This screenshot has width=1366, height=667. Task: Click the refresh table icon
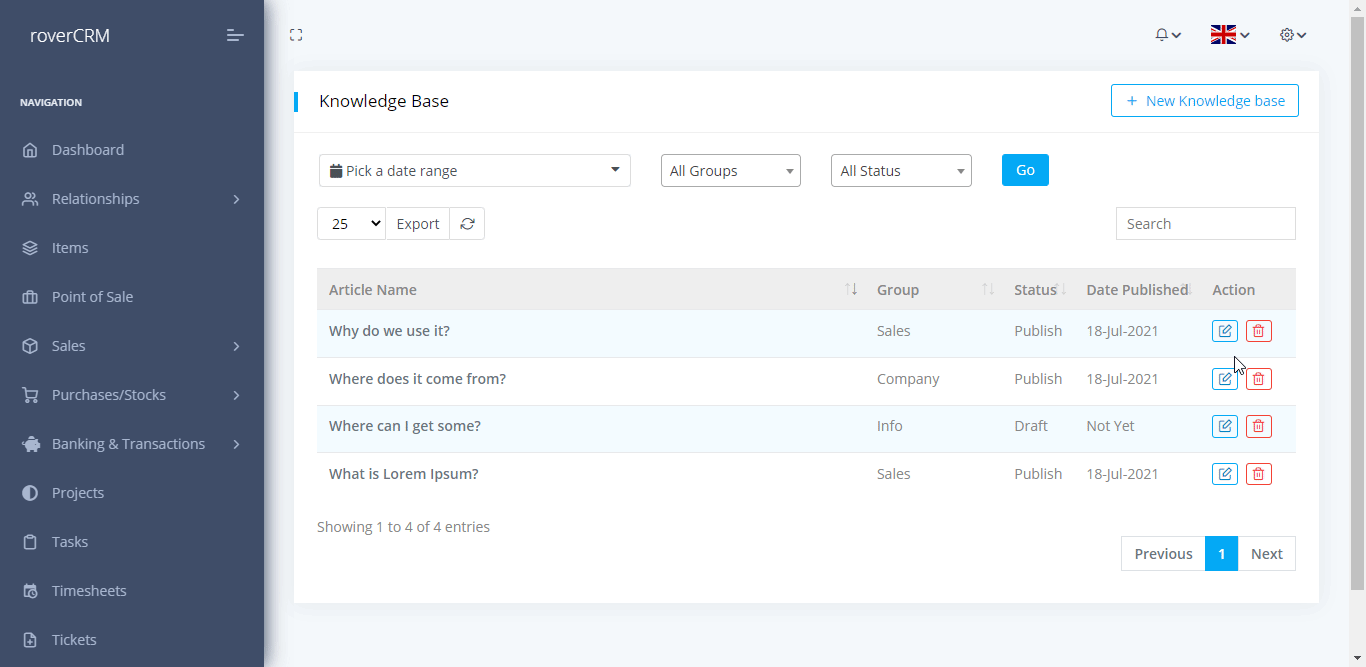point(467,224)
